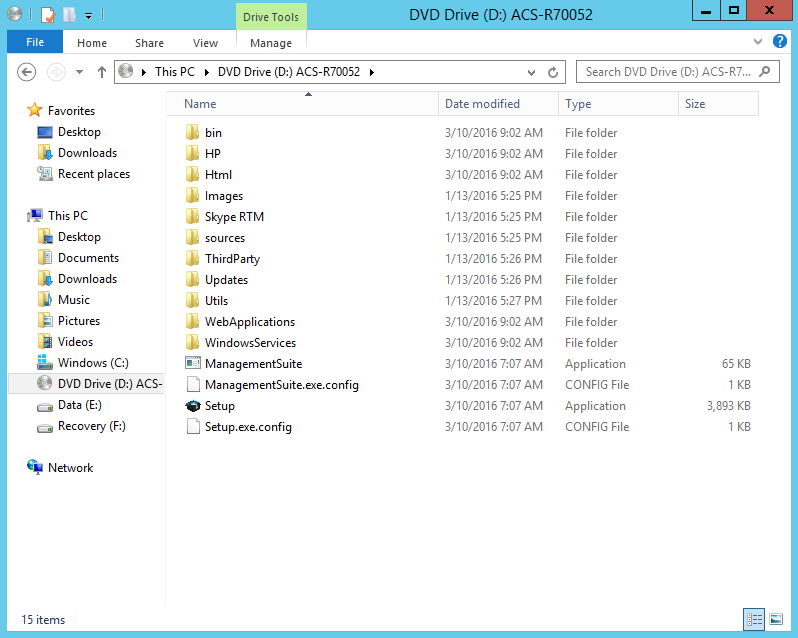Click the New folder quick access icon
The width and height of the screenshot is (798, 638).
pyautogui.click(x=69, y=15)
